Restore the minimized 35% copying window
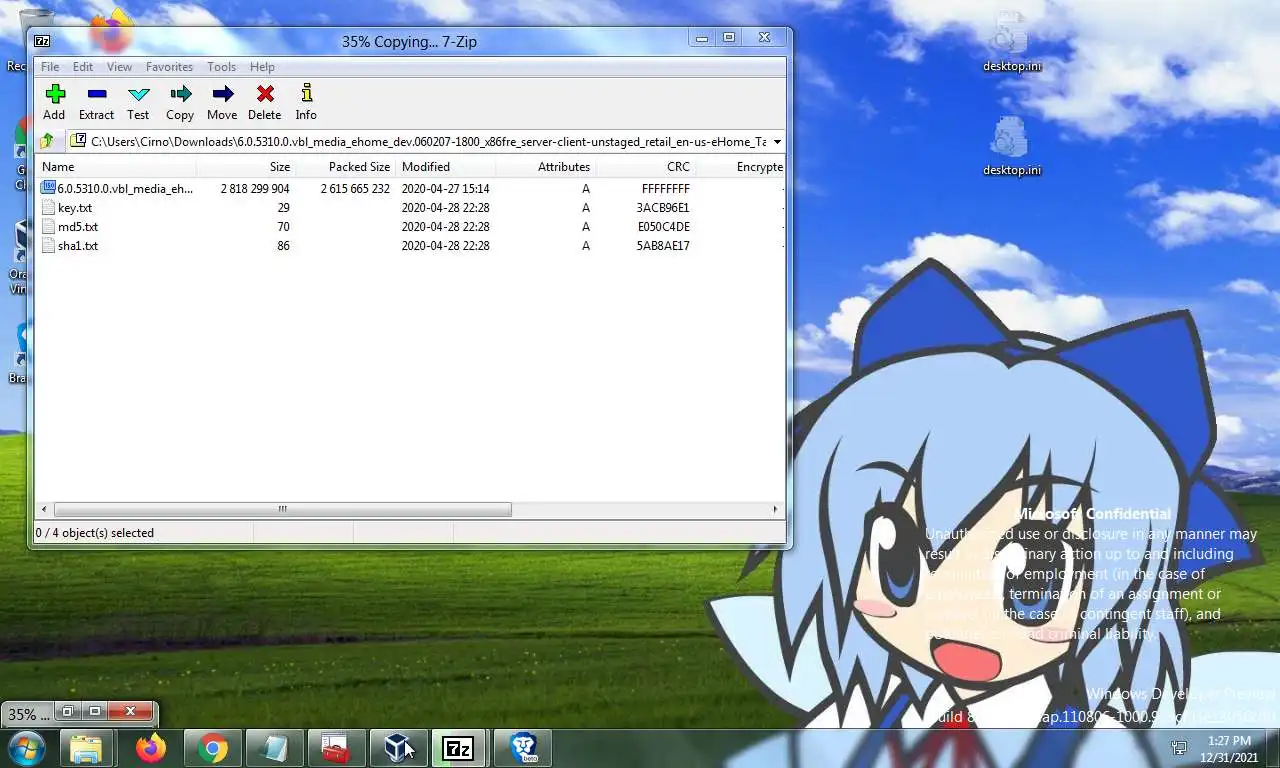 coord(67,712)
